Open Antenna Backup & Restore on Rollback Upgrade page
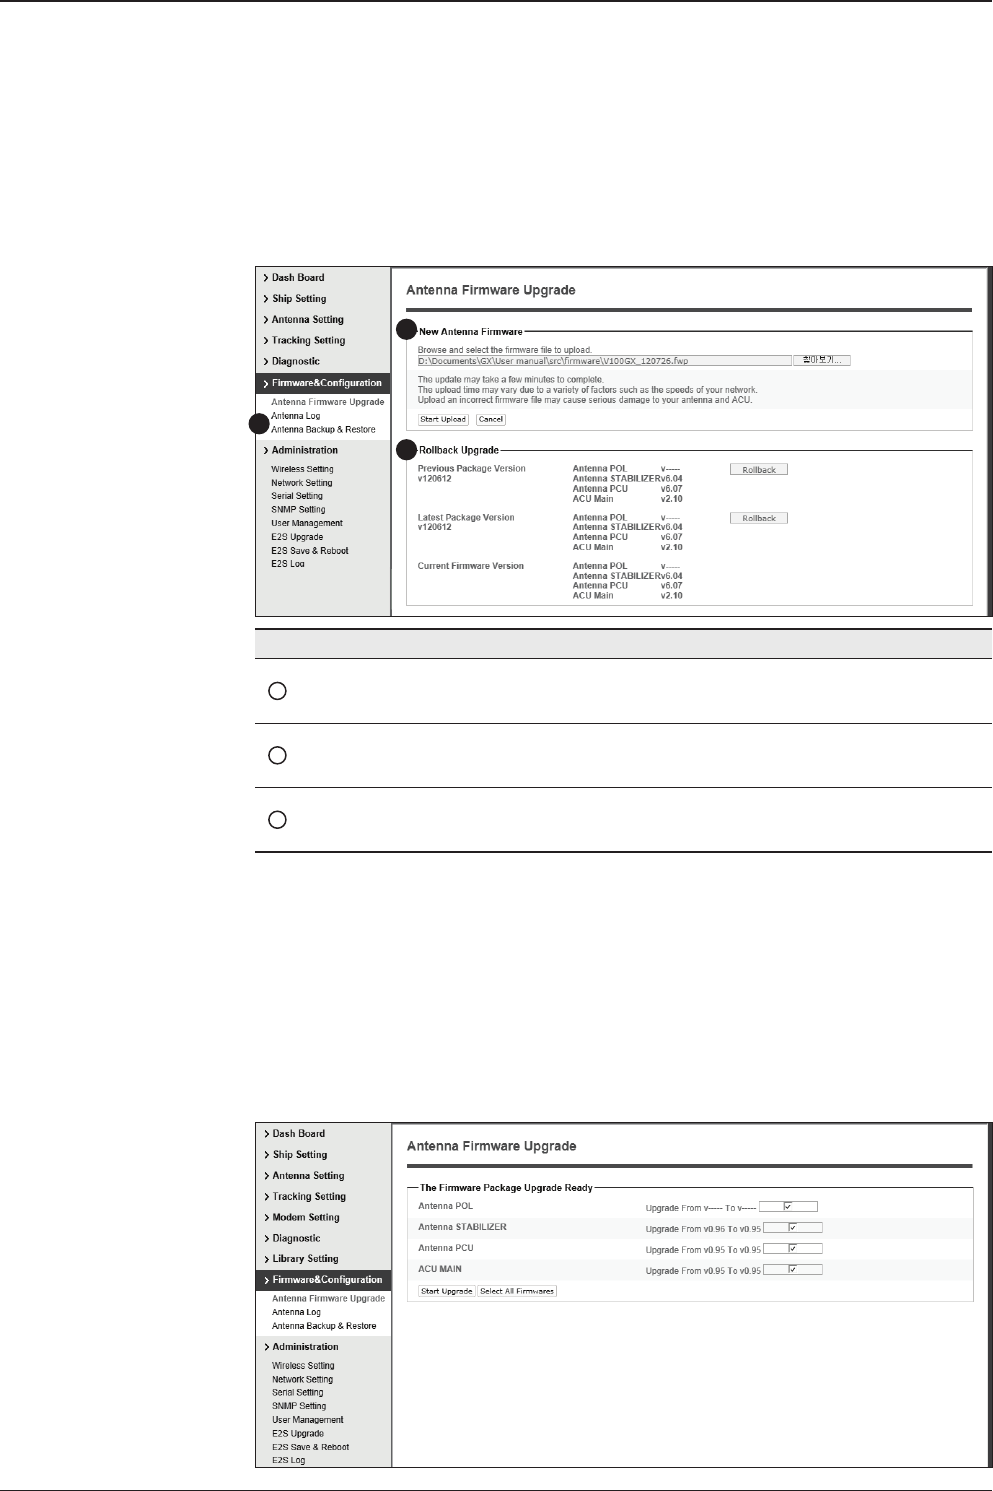This screenshot has height=1491, width=993. coord(323,430)
